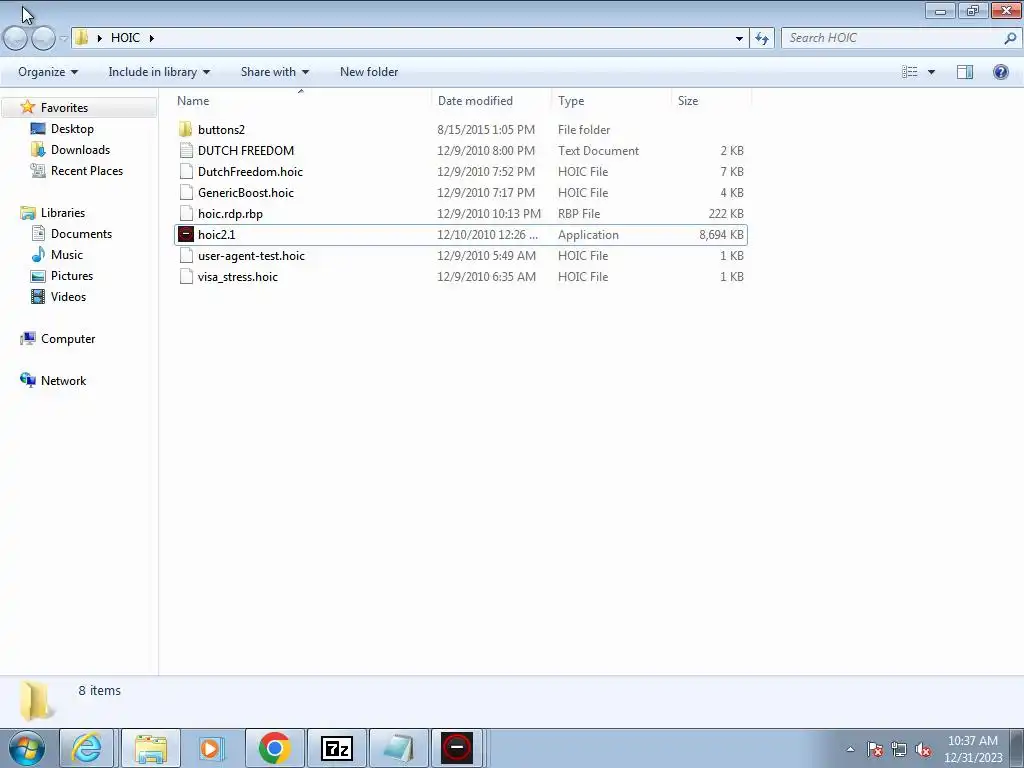Viewport: 1024px width, 768px height.
Task: Click the back navigation arrow
Action: pyautogui.click(x=15, y=39)
